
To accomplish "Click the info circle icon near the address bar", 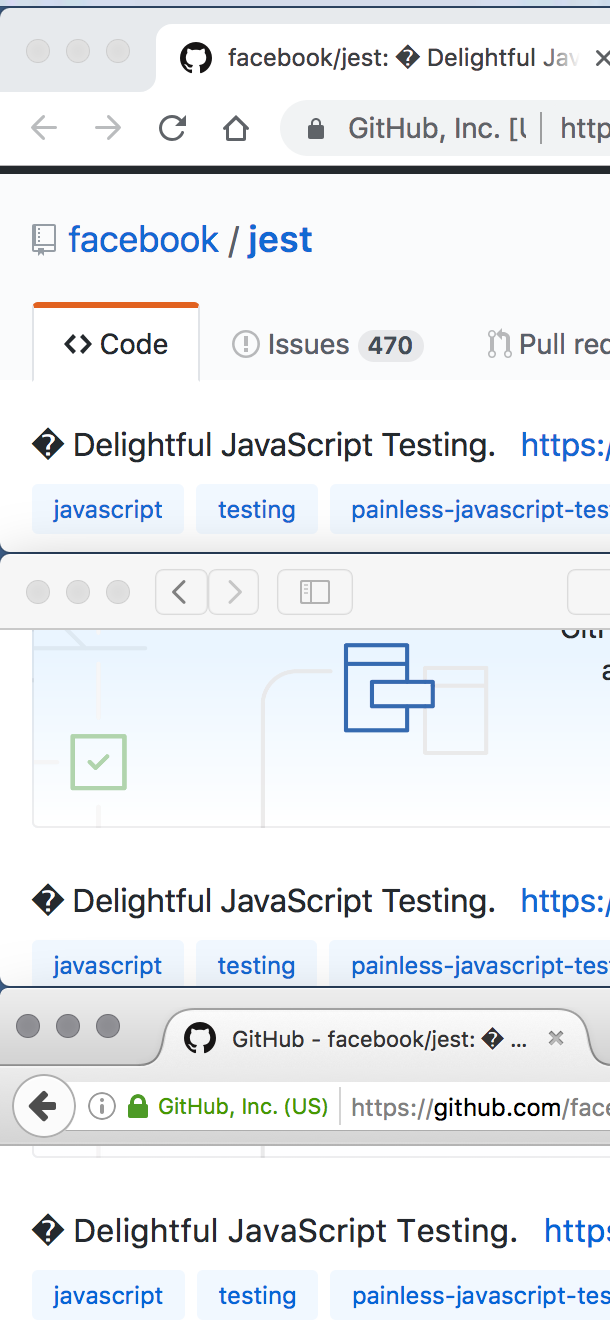I will click(101, 1106).
